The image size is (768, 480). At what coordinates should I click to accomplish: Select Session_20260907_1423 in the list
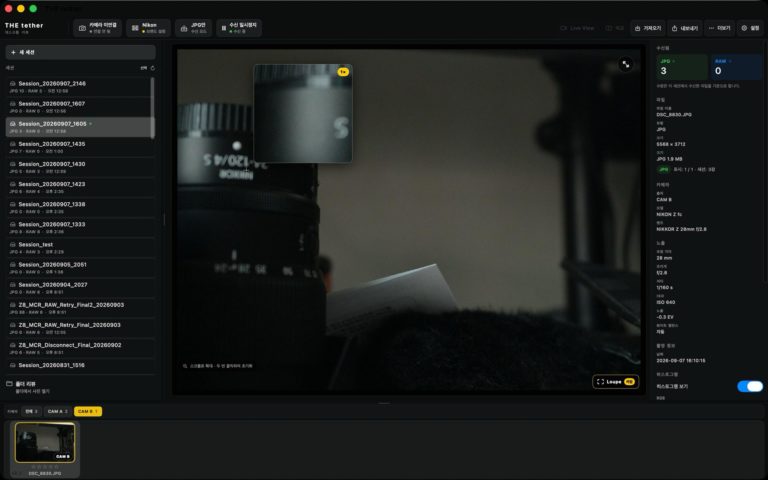tap(78, 187)
